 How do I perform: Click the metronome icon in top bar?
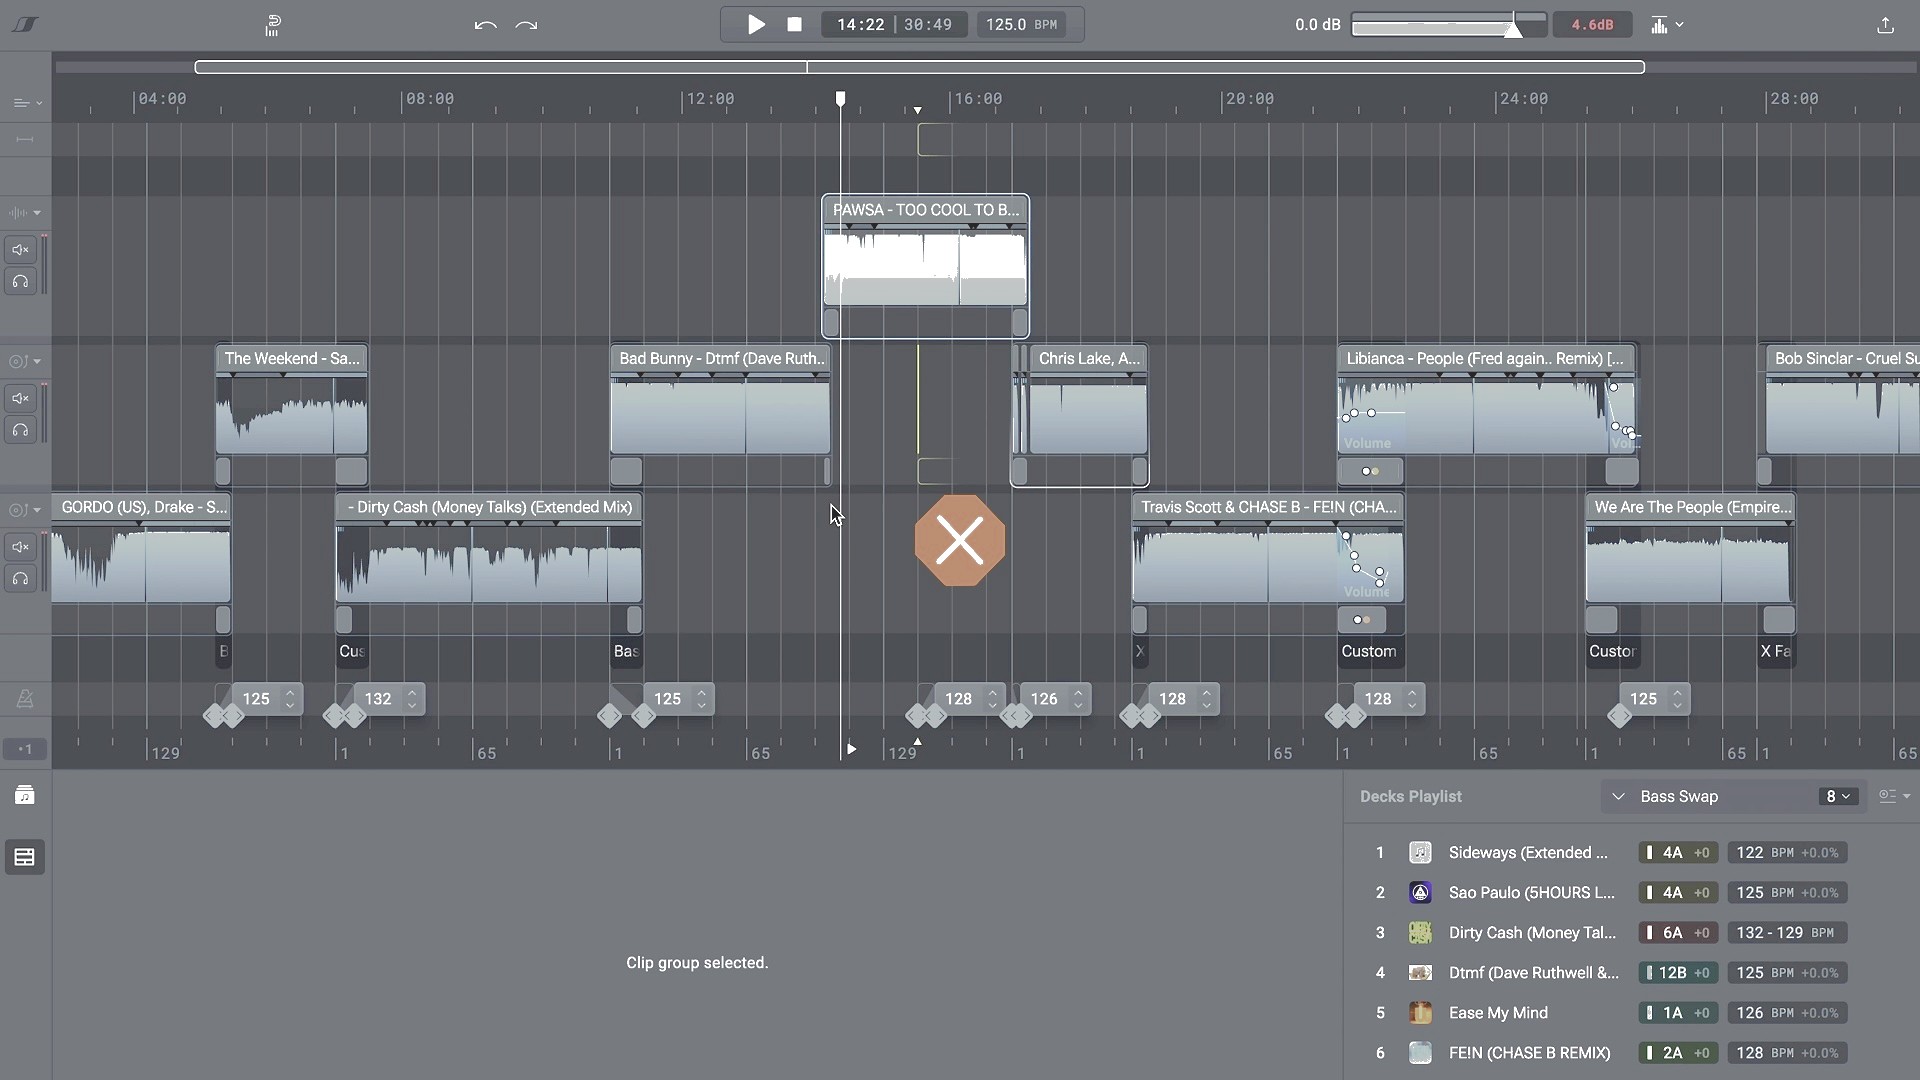[x=273, y=25]
